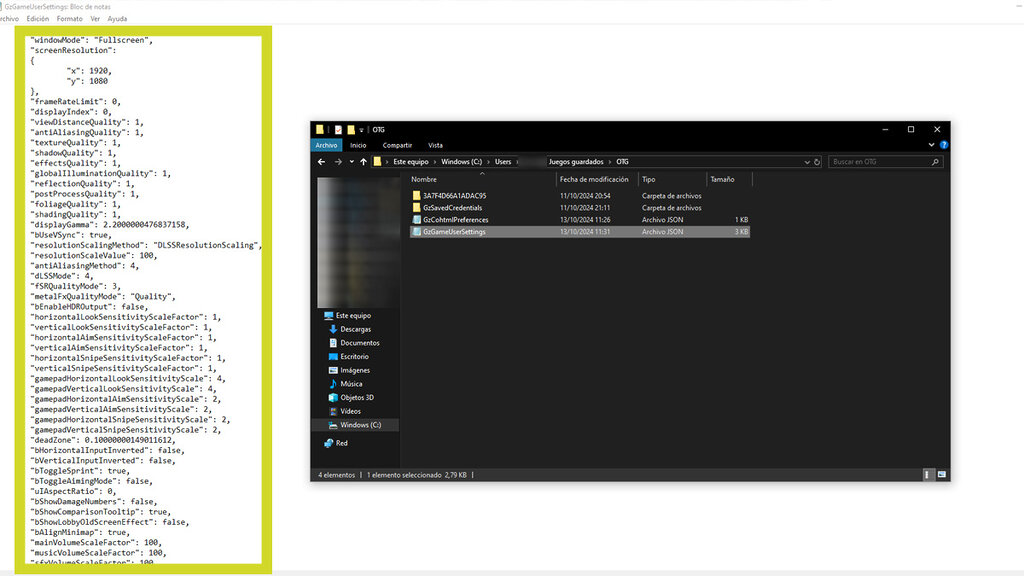
Task: Switch to large icons view in status bar
Action: tap(942, 473)
